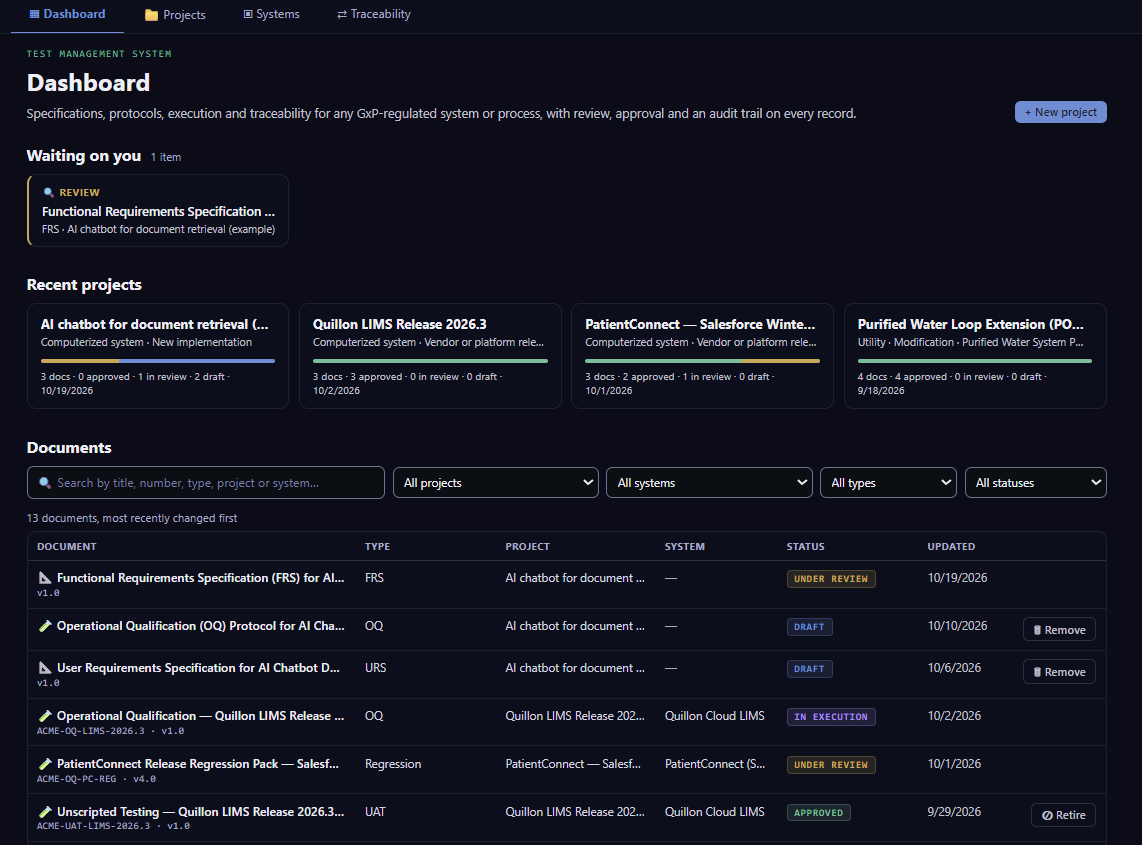
Task: Click the Status column header
Action: 806,546
